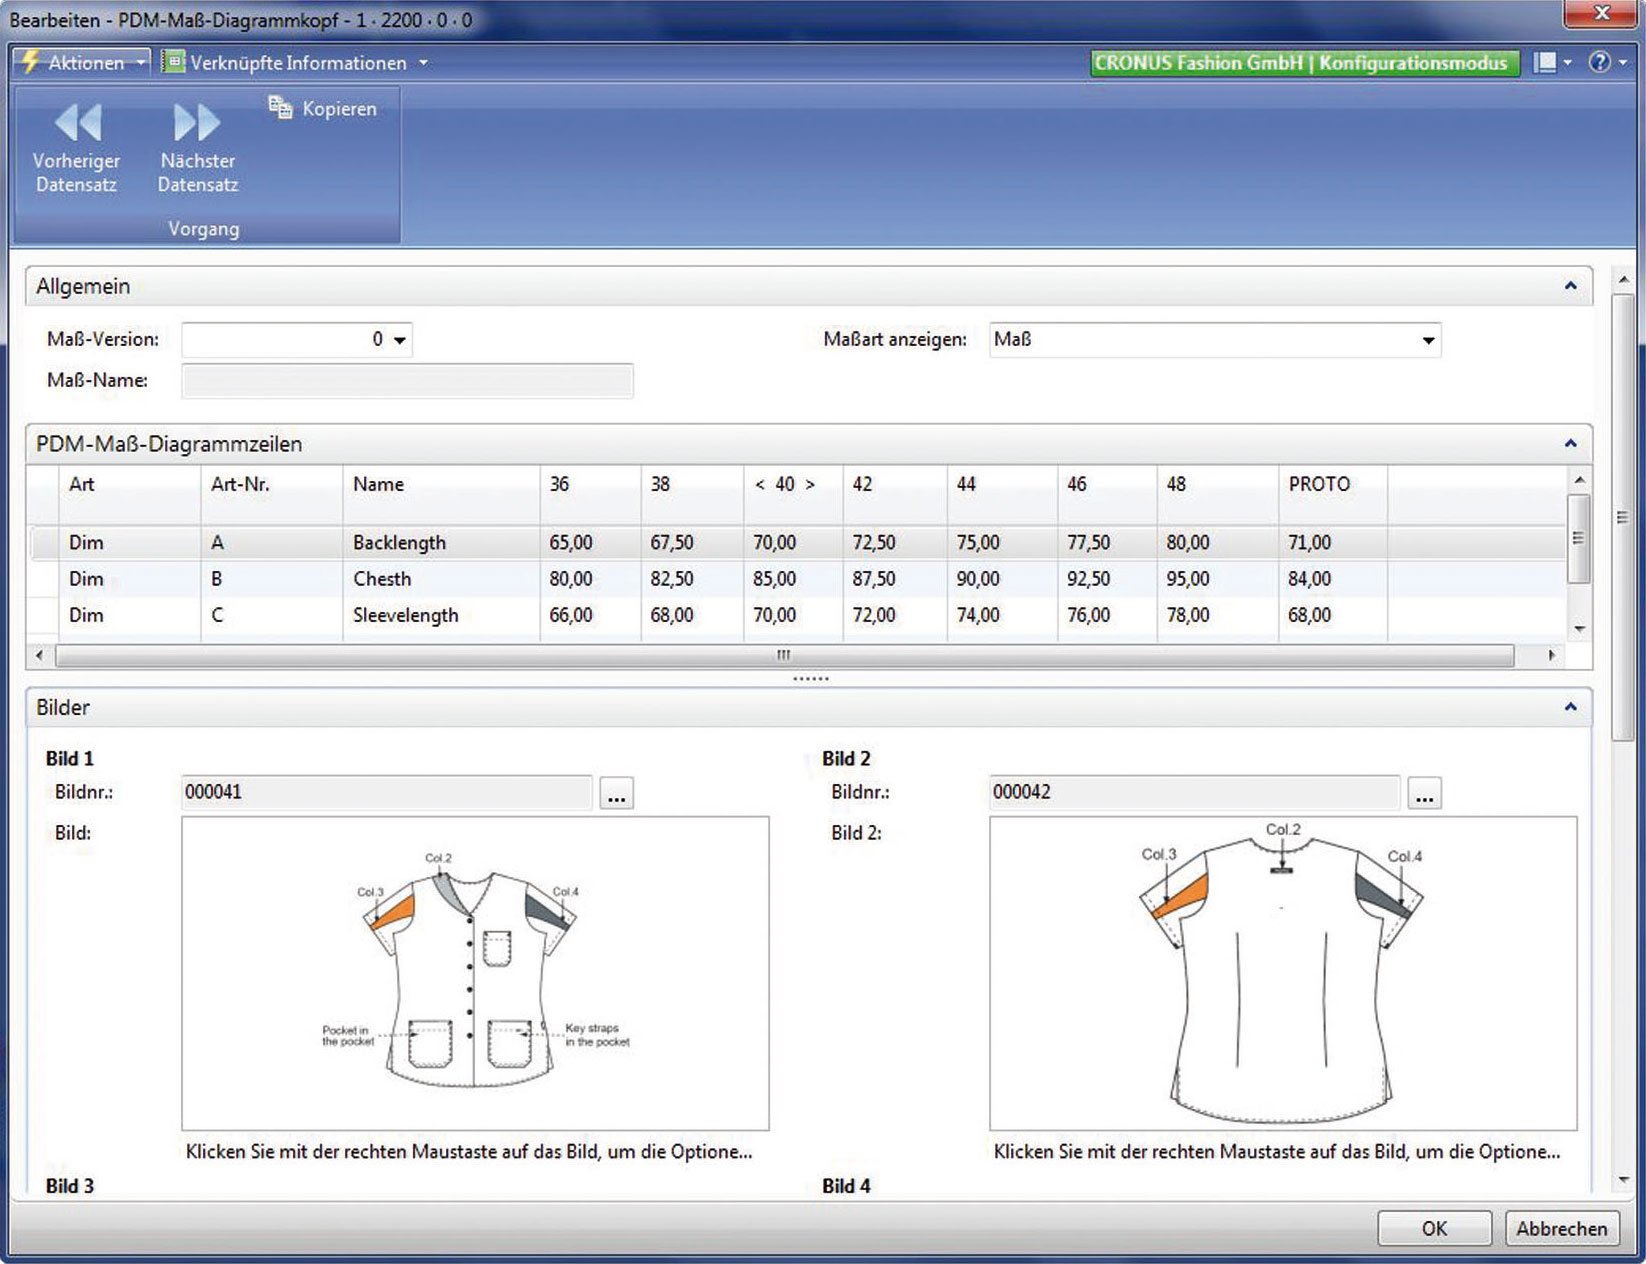Viewport: 1646px width, 1264px height.
Task: Collapse the Allgemein section
Action: point(1570,286)
